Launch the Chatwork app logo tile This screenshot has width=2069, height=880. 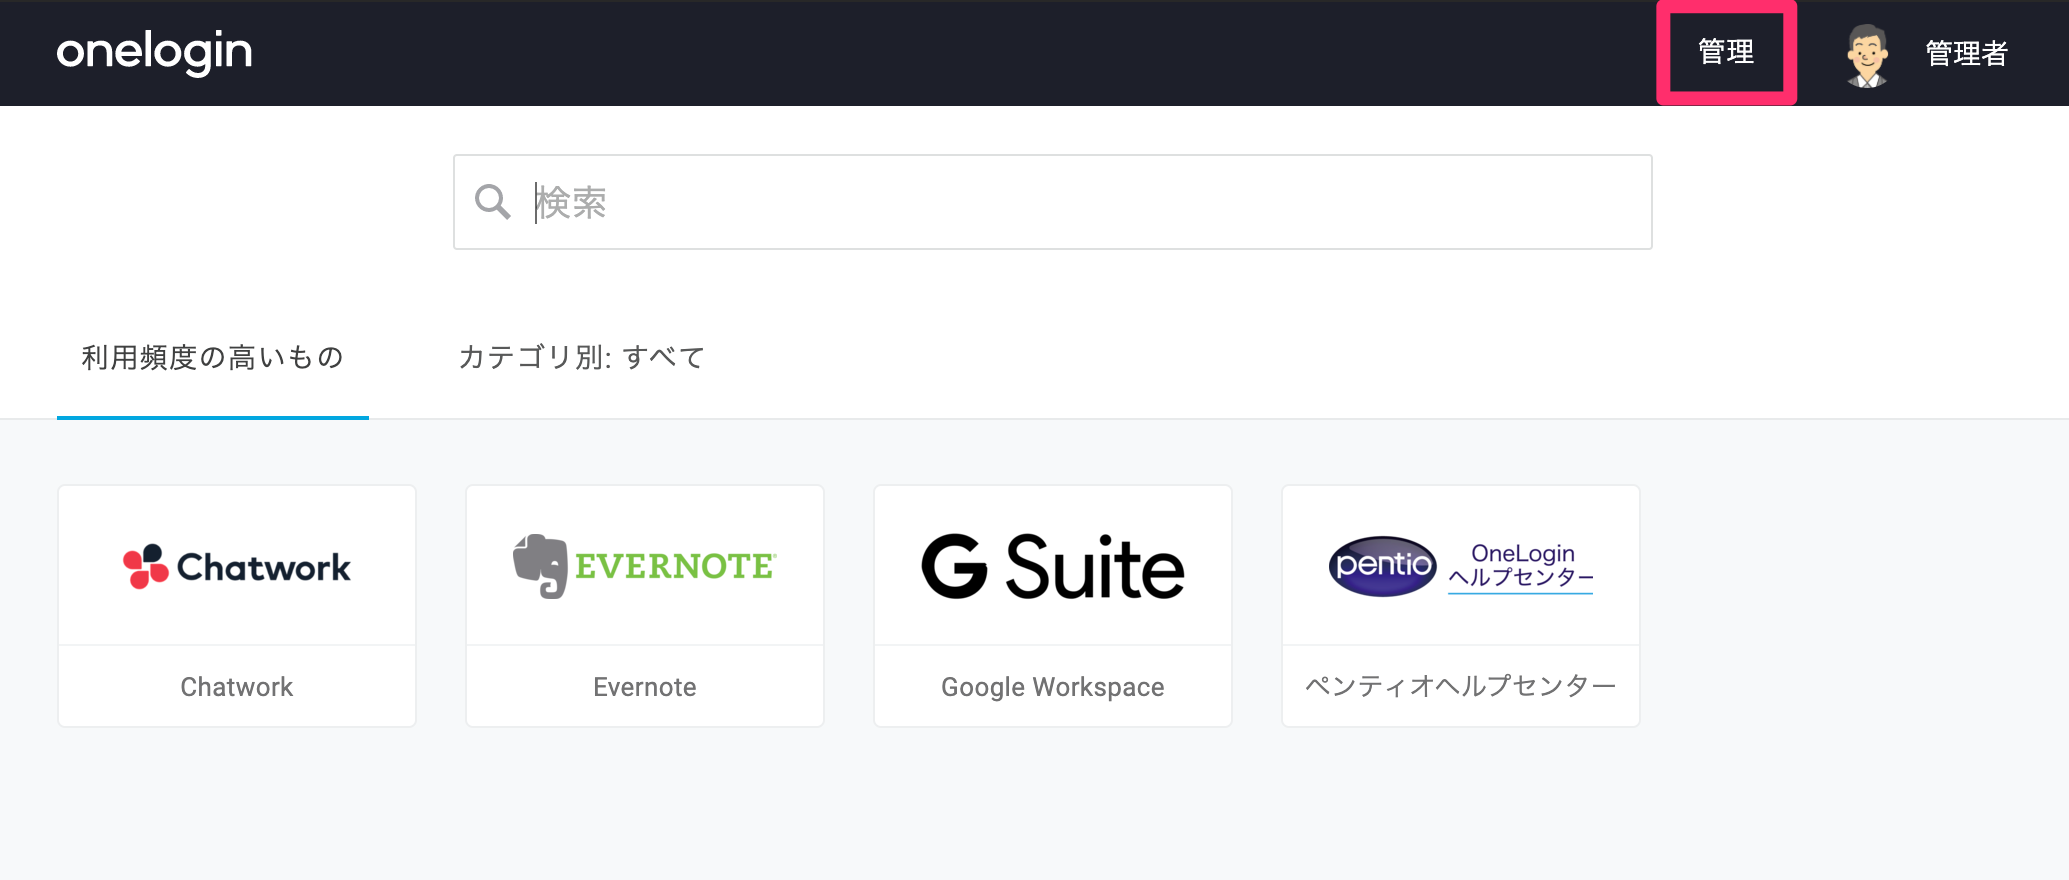(237, 566)
